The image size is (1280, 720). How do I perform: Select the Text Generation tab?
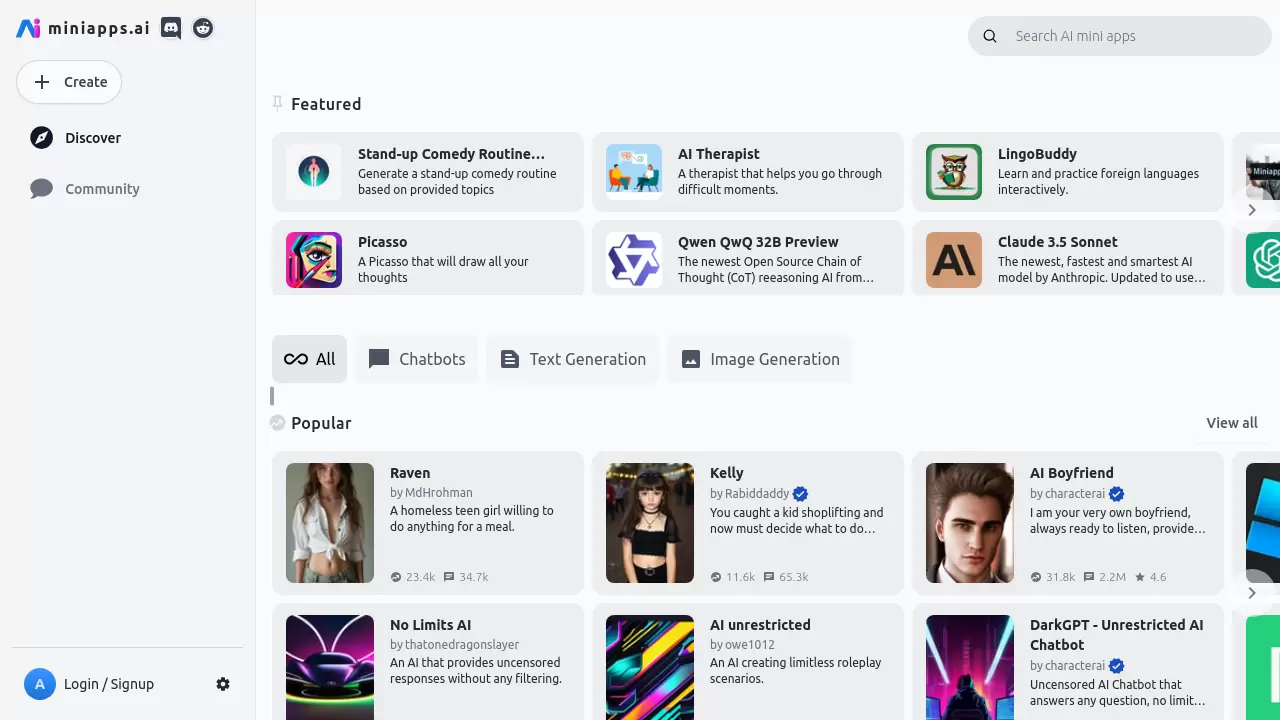tap(573, 359)
